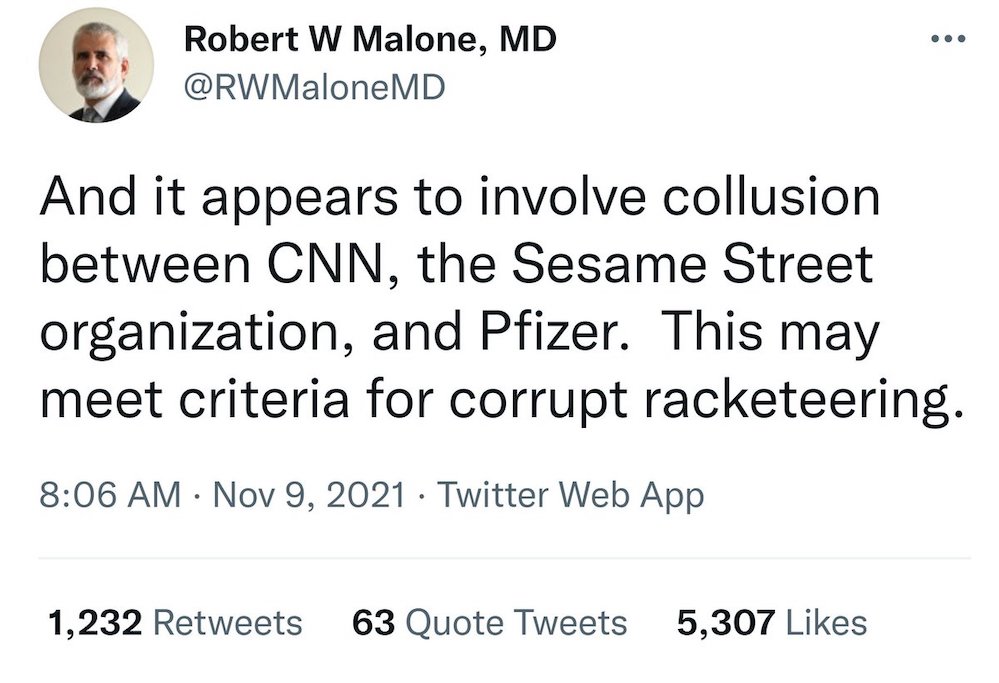The height and width of the screenshot is (683, 999).
Task: Click the 1,232 retweet count number
Action: (x=98, y=623)
